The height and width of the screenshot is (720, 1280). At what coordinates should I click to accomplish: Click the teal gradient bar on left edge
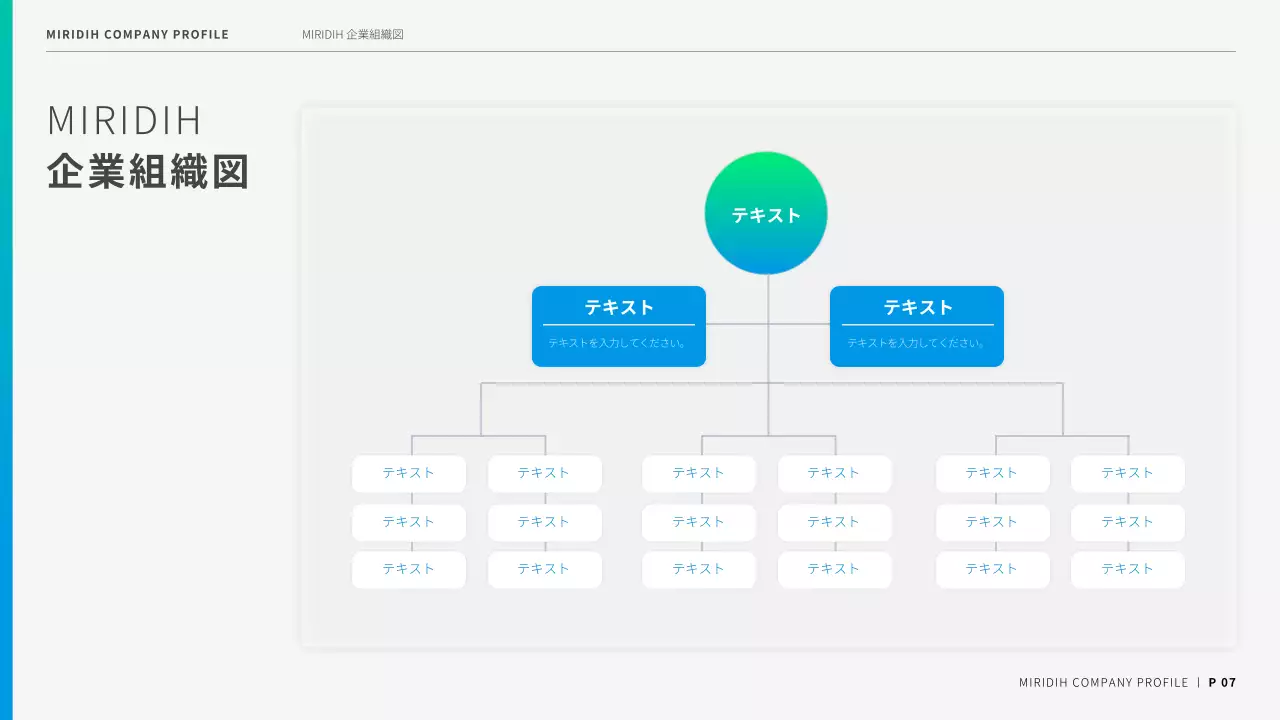click(6, 360)
